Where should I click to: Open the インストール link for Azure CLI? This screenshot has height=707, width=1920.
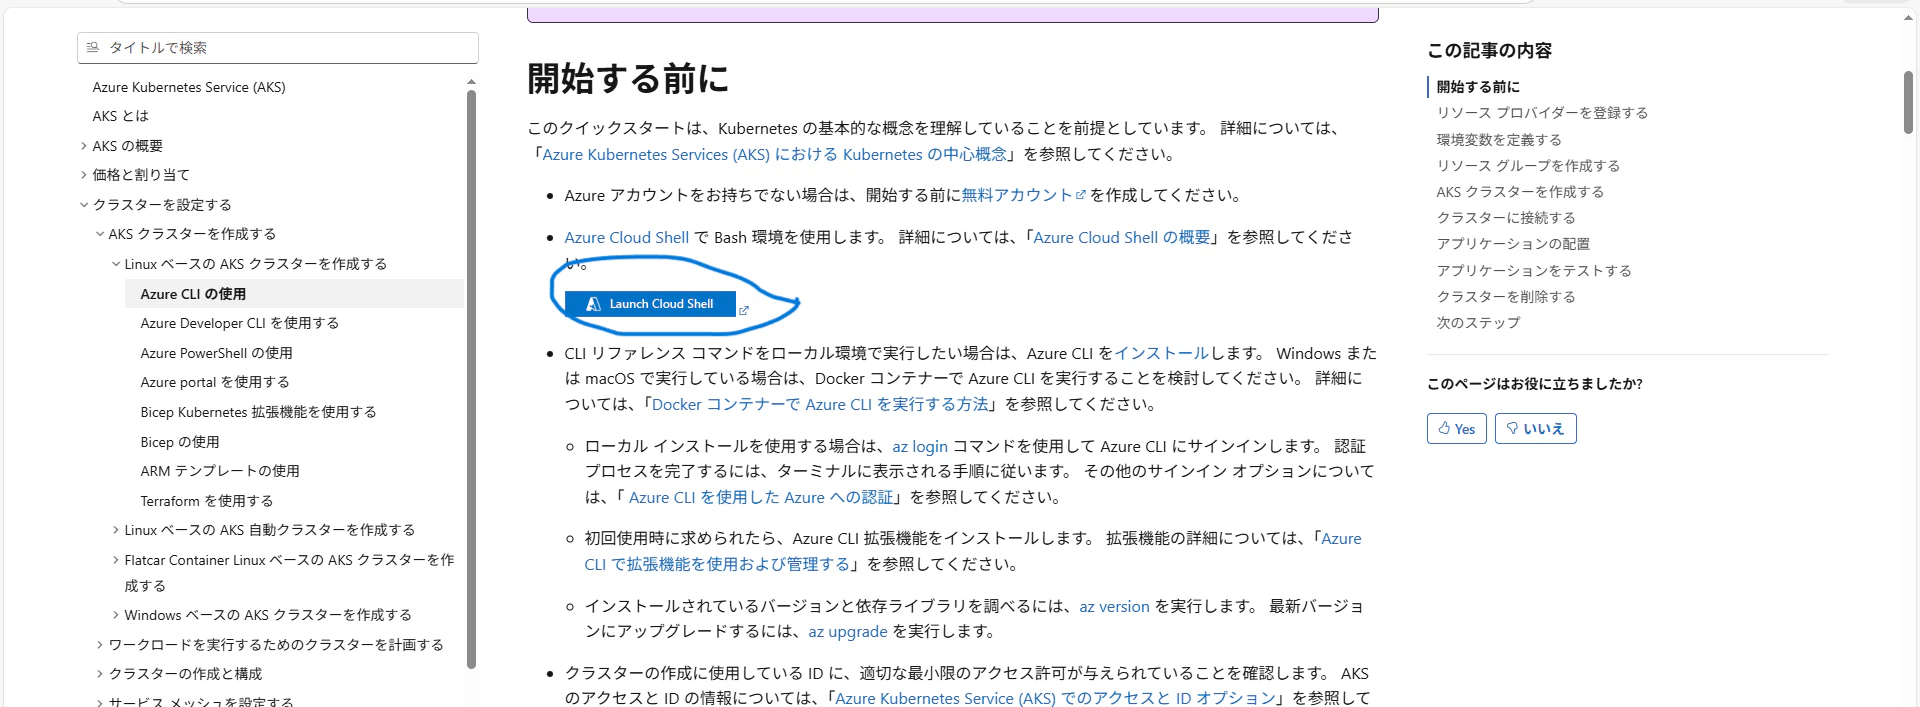tap(1161, 353)
